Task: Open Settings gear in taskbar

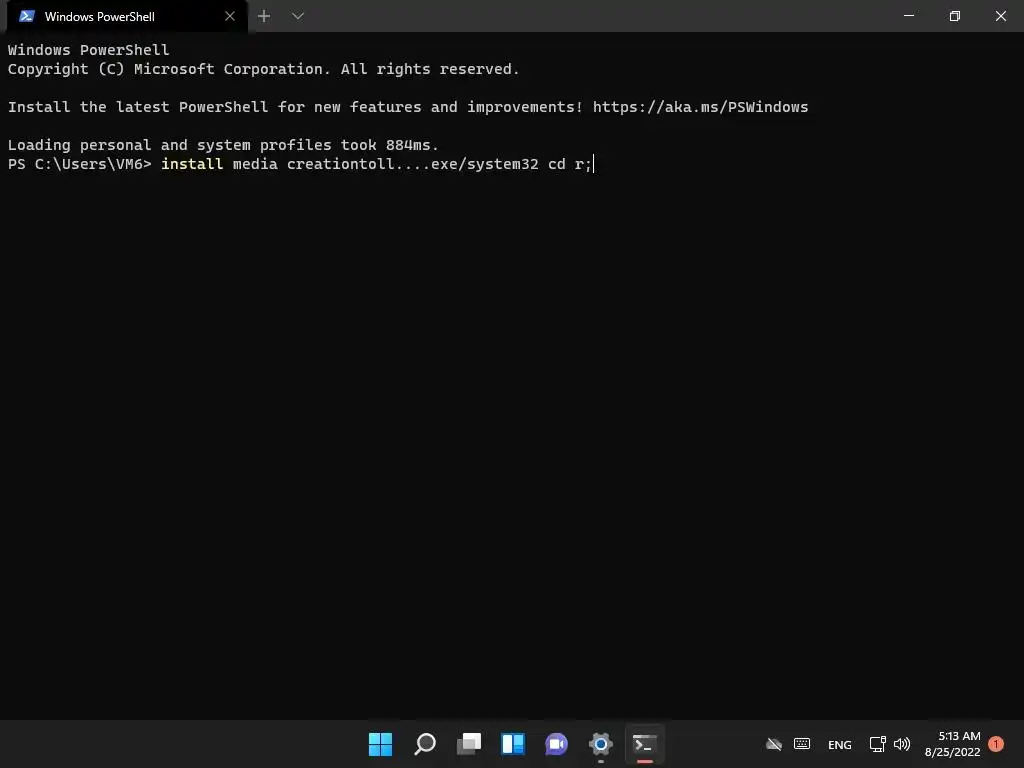Action: tap(601, 744)
